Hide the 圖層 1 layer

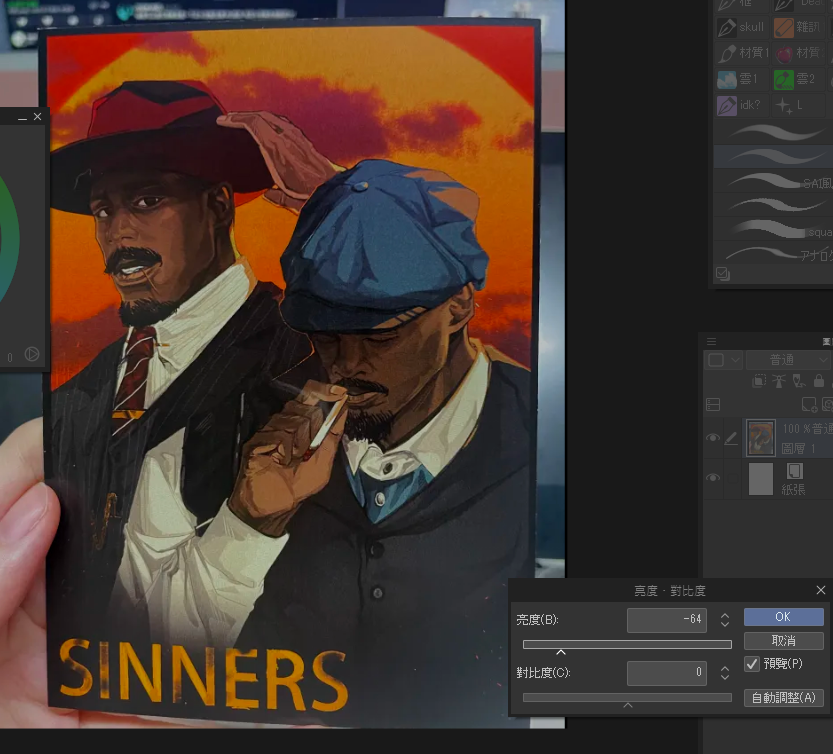pyautogui.click(x=713, y=437)
